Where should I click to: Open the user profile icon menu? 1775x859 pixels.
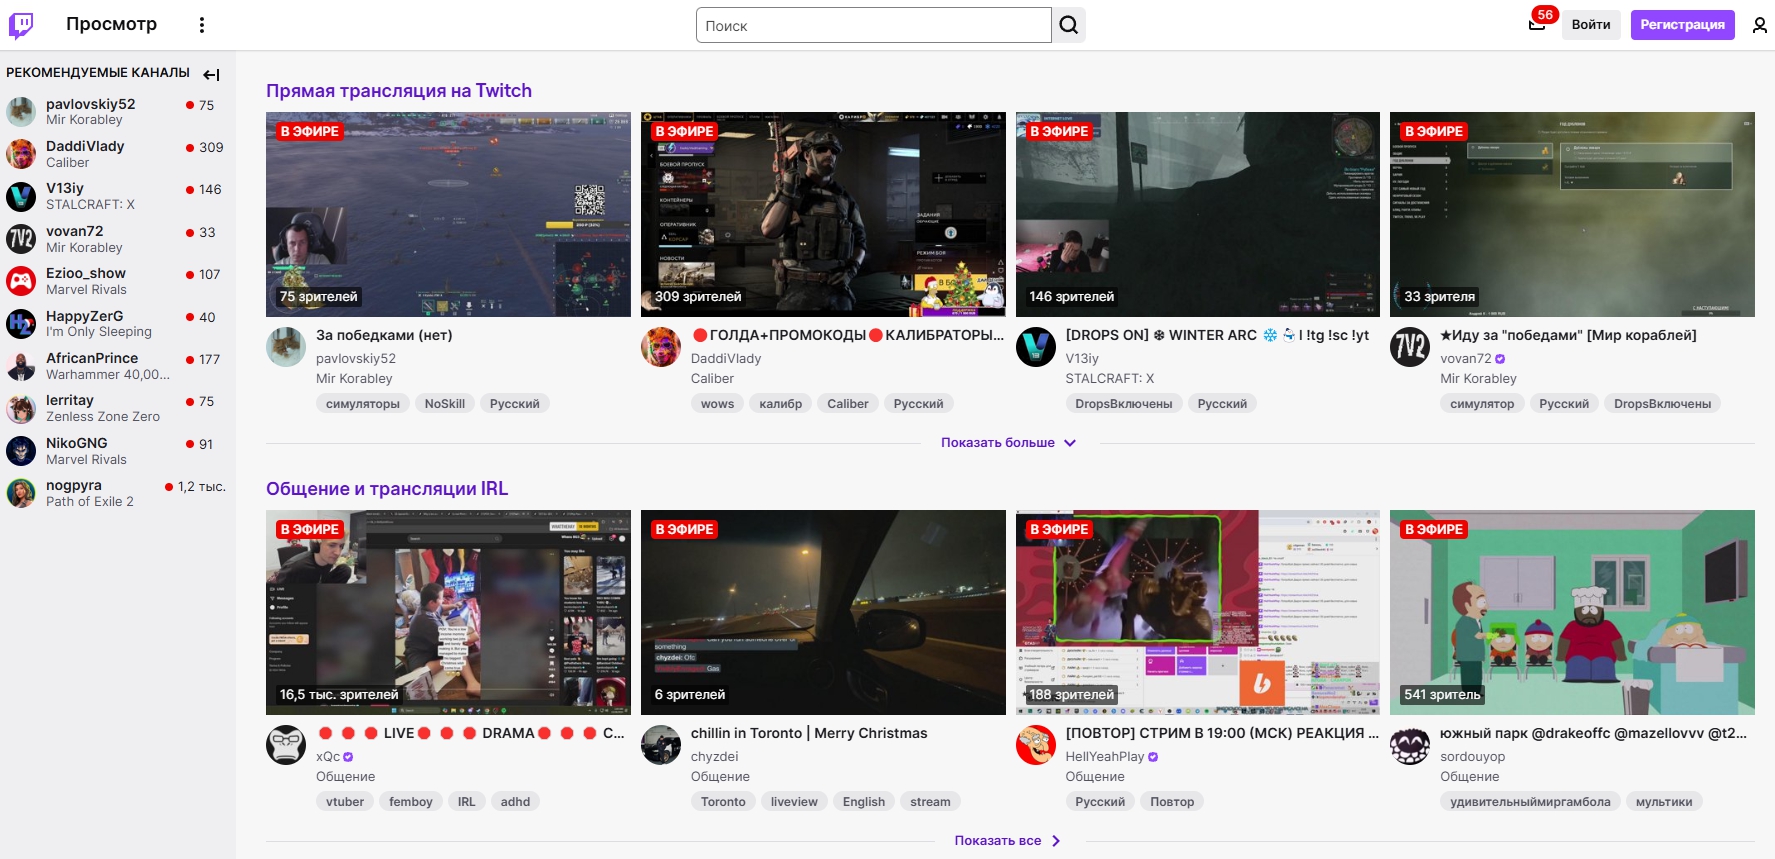(x=1760, y=25)
